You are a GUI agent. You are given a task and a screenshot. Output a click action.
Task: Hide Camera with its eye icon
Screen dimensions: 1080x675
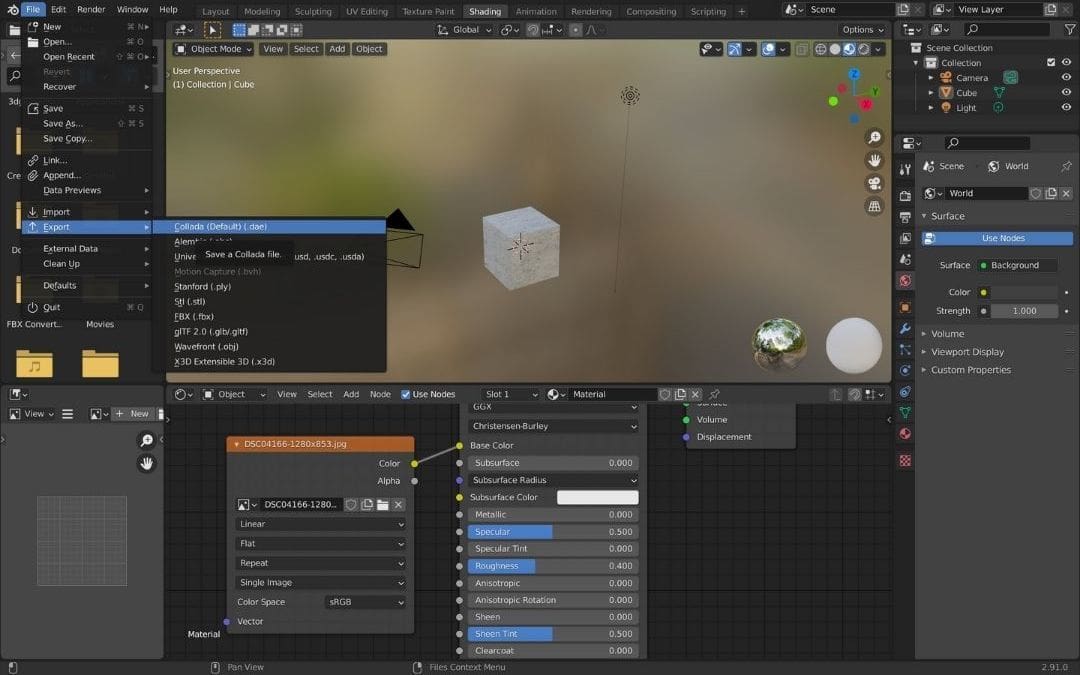click(x=1066, y=77)
